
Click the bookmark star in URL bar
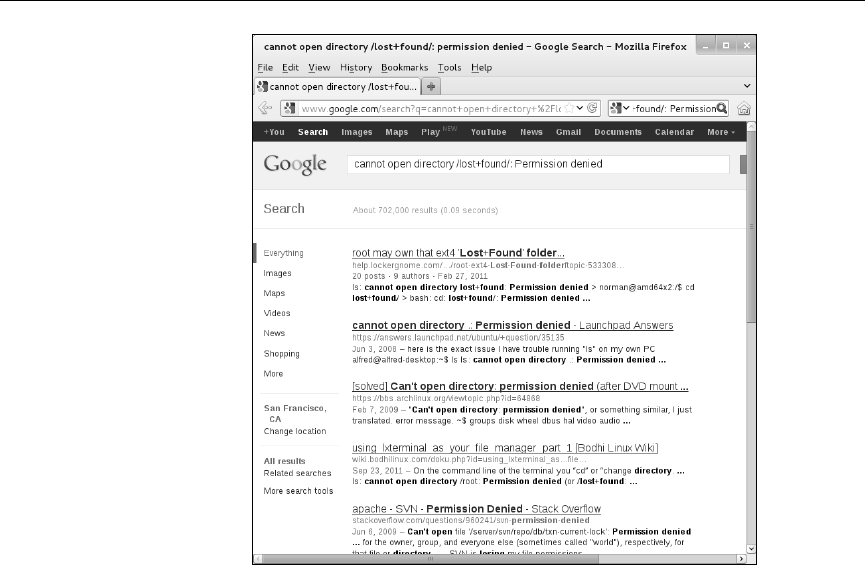click(569, 108)
